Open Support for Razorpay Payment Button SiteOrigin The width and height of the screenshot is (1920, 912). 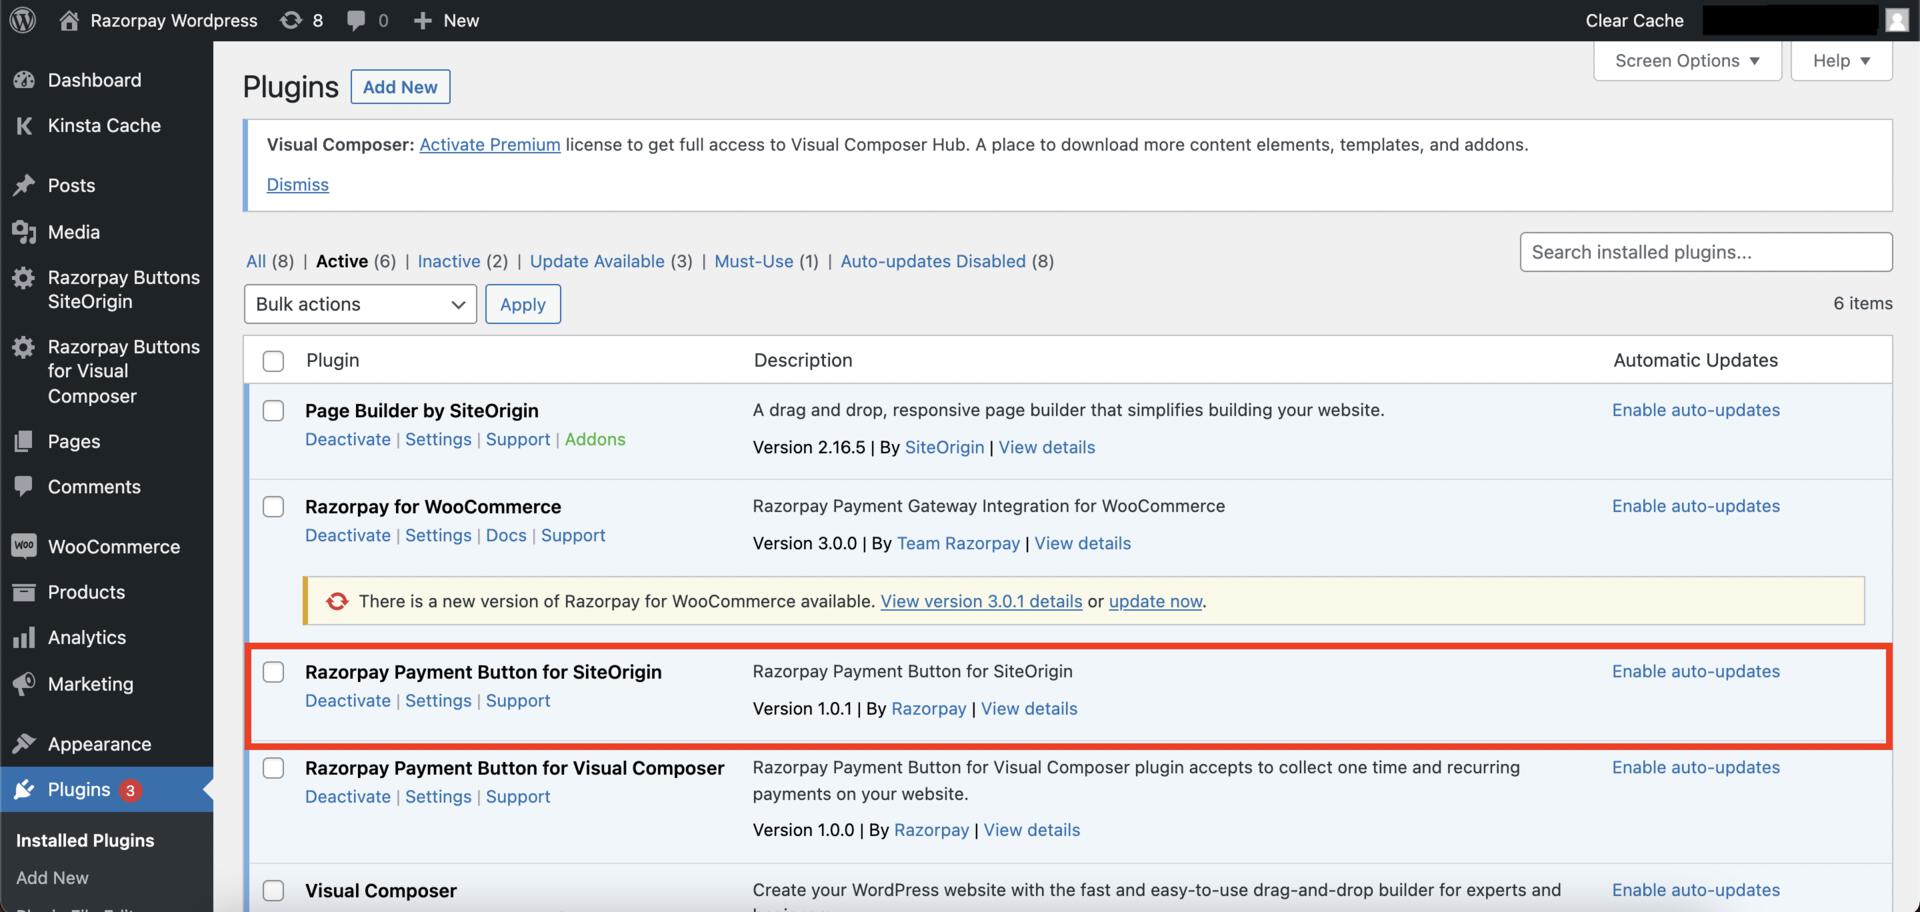[x=518, y=700]
